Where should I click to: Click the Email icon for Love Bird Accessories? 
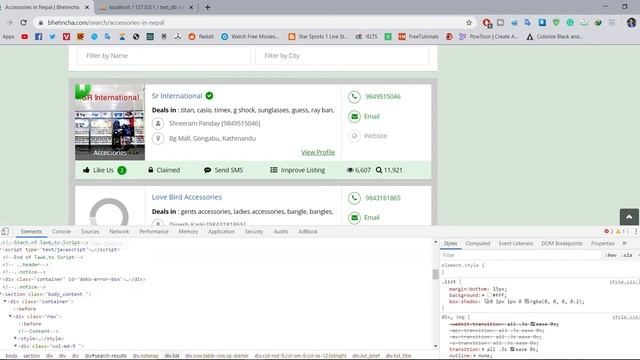coord(354,218)
